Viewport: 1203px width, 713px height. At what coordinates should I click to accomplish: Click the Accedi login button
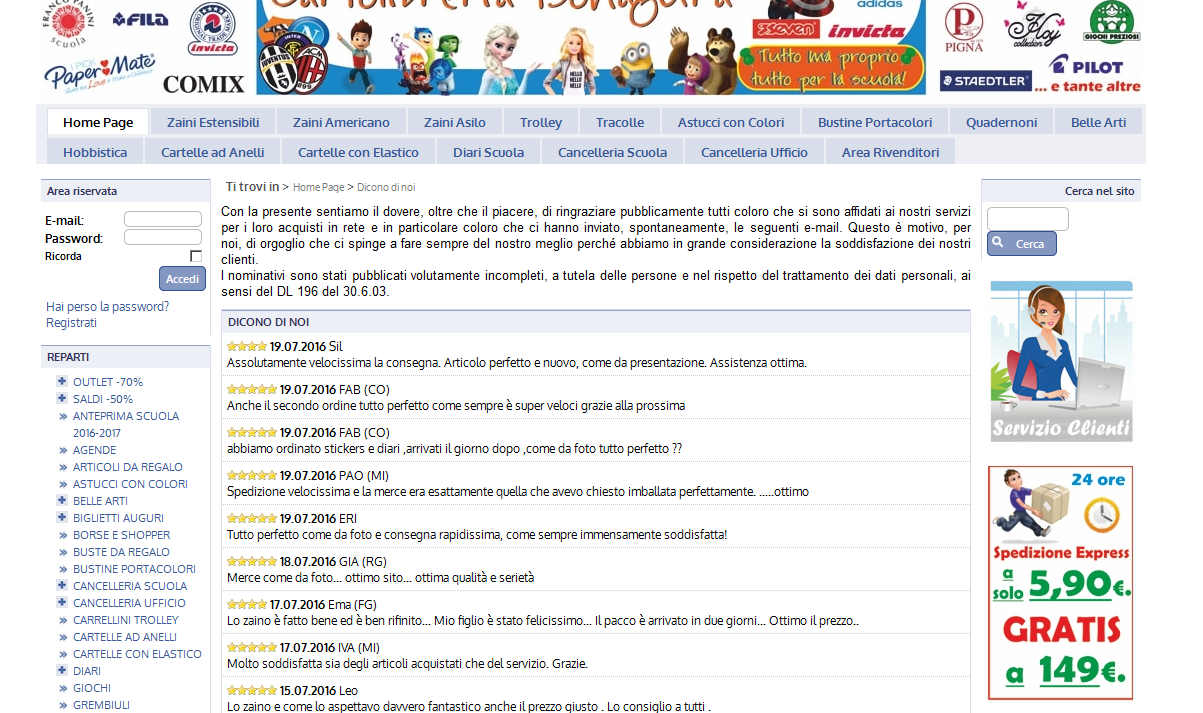[182, 279]
